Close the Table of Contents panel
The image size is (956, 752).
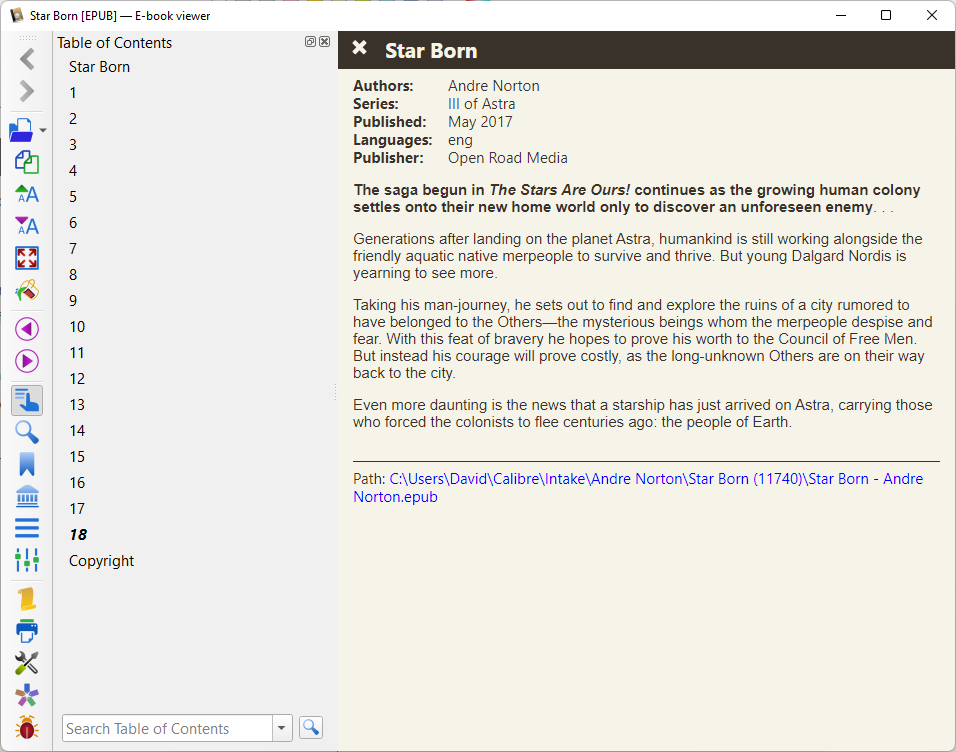(325, 41)
